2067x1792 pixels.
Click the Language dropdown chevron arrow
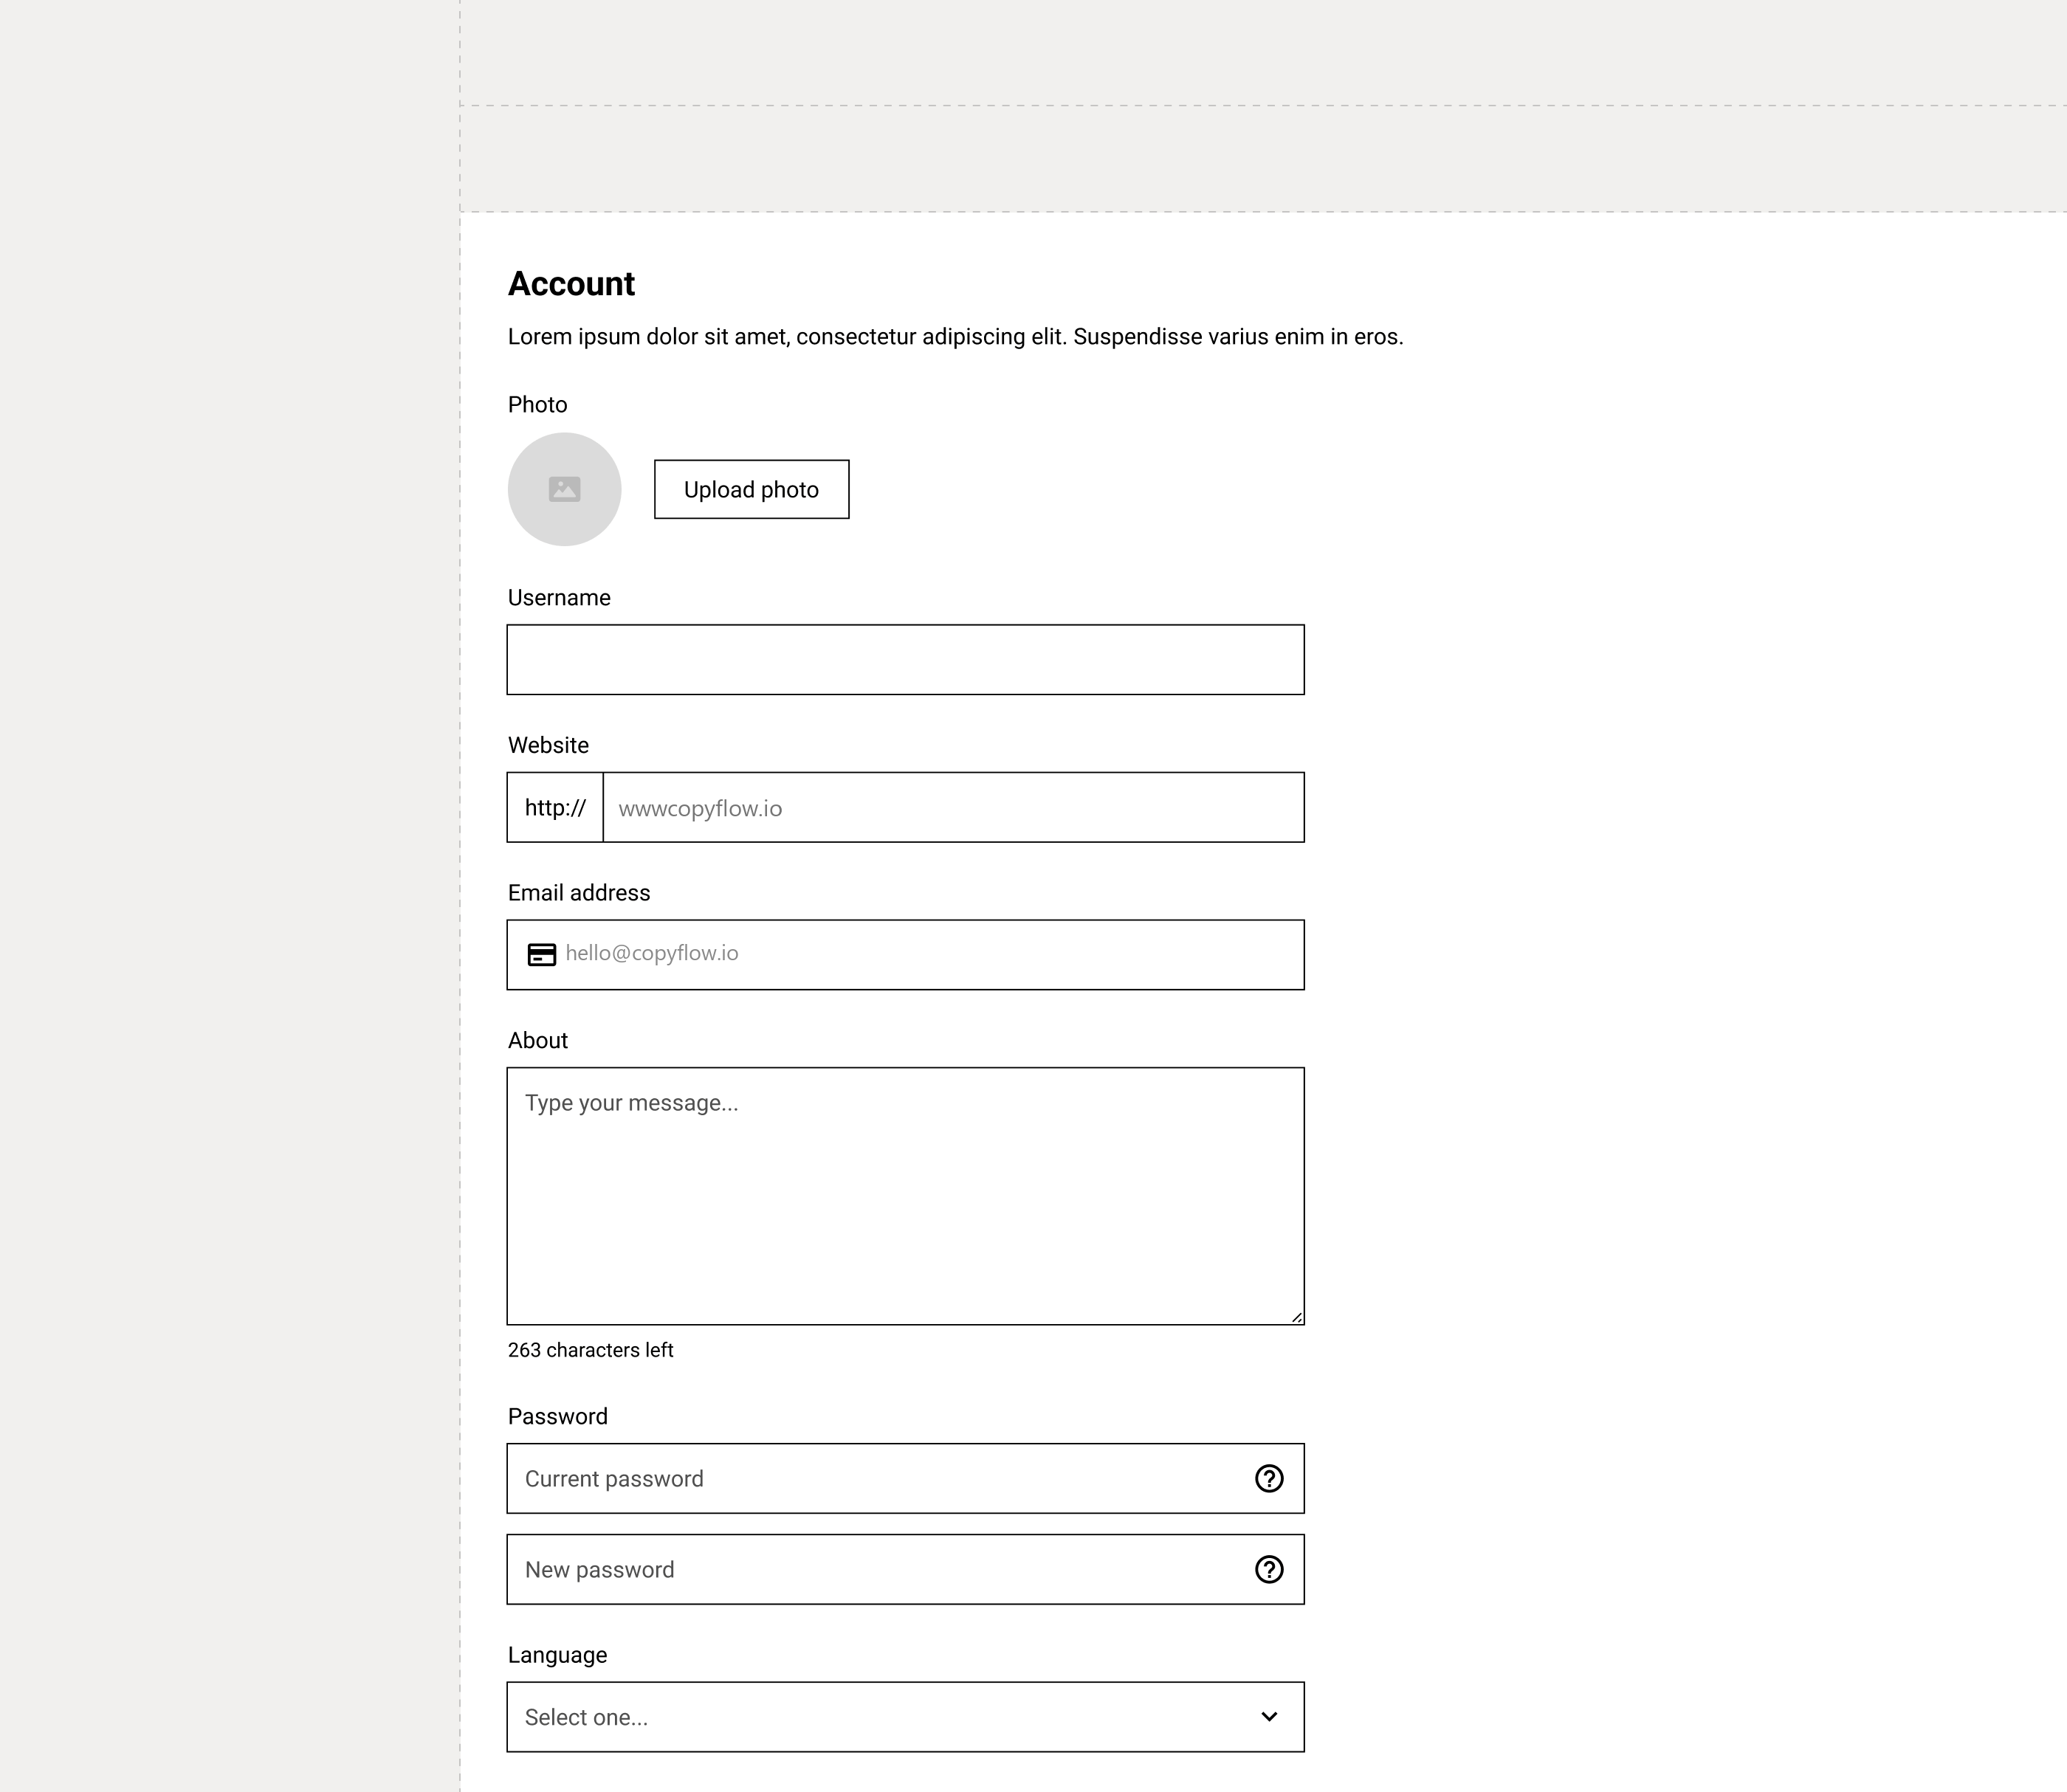point(1269,1717)
